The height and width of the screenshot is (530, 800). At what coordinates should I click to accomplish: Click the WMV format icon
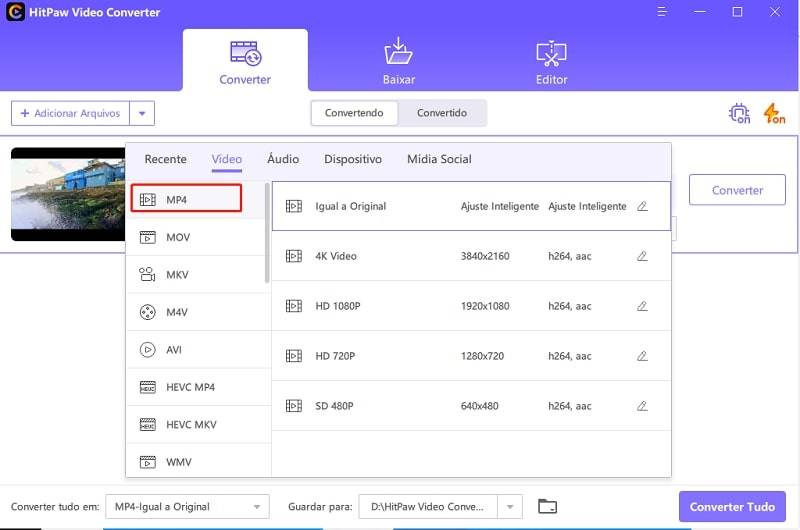point(147,462)
